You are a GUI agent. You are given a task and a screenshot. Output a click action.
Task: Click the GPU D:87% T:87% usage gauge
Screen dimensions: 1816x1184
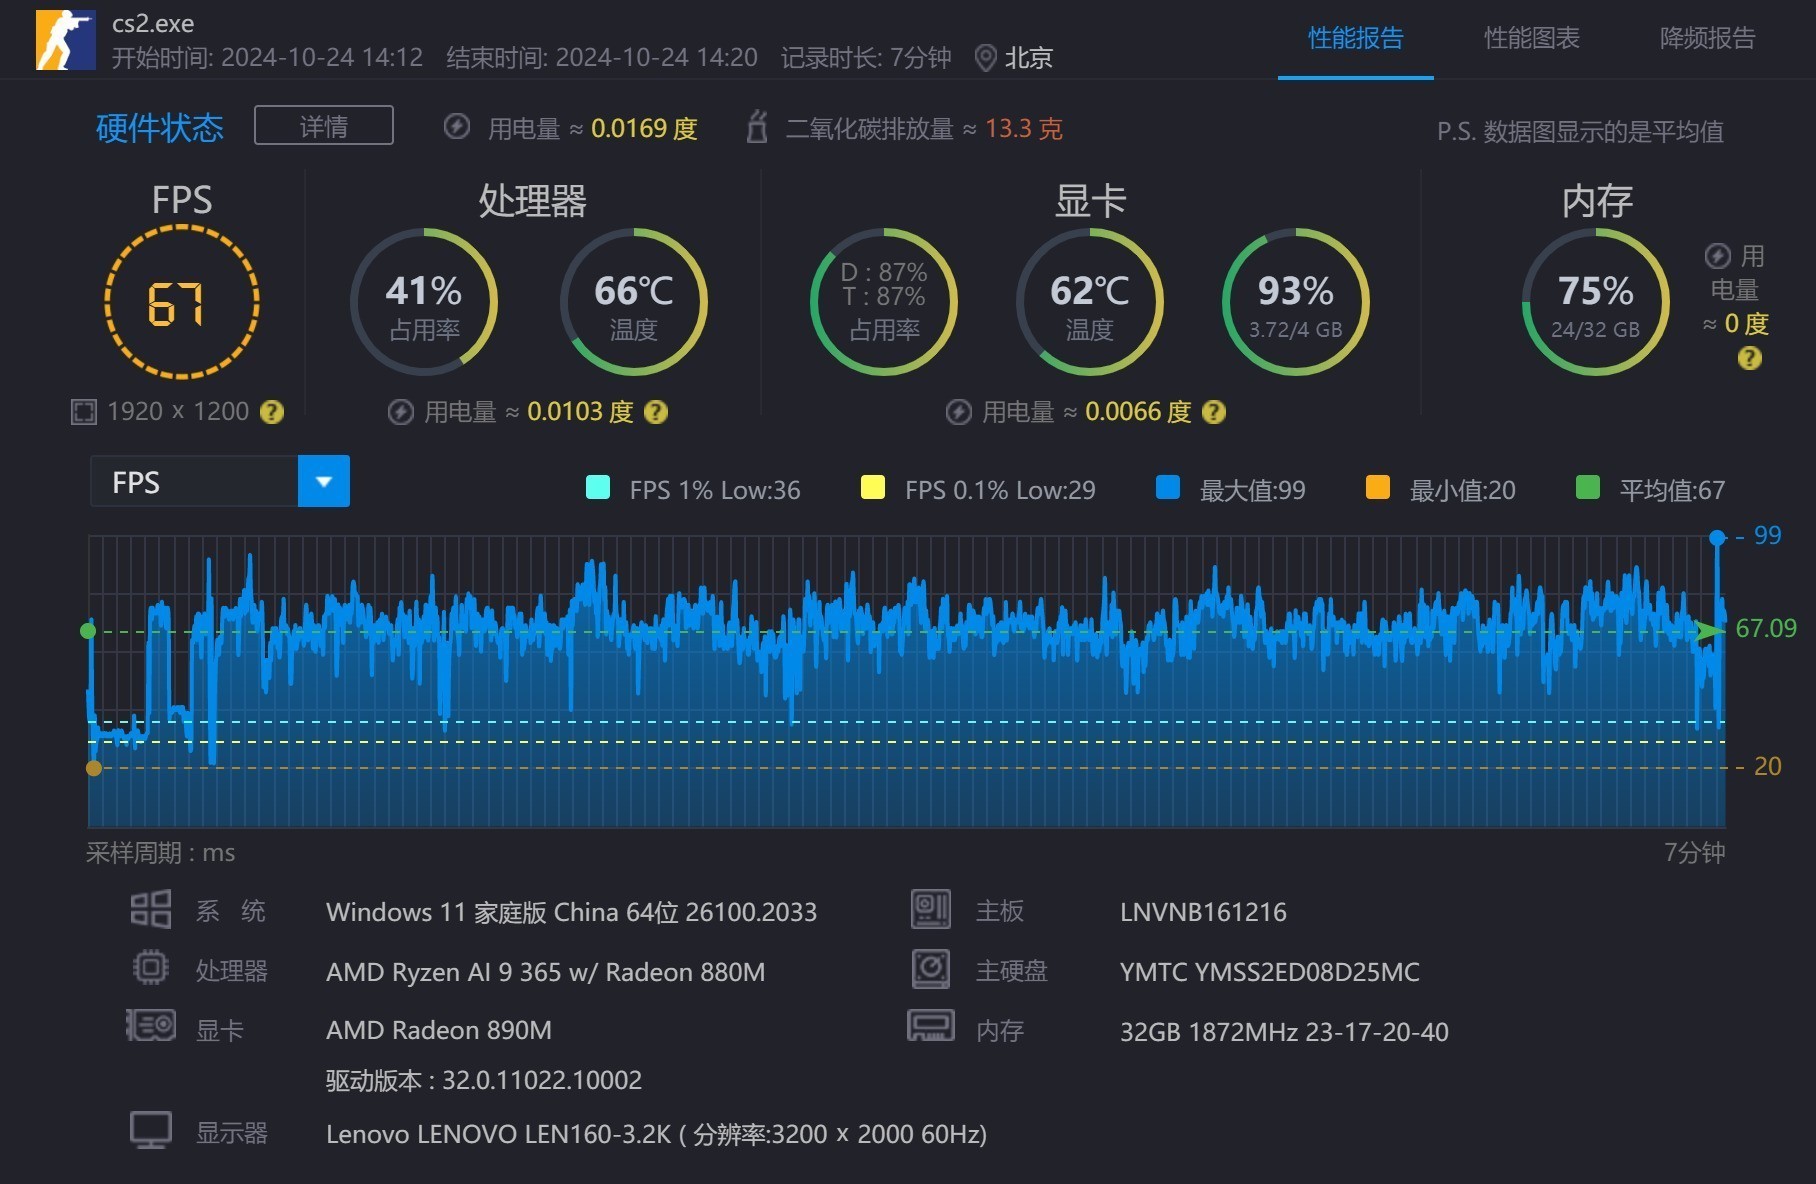coord(884,302)
